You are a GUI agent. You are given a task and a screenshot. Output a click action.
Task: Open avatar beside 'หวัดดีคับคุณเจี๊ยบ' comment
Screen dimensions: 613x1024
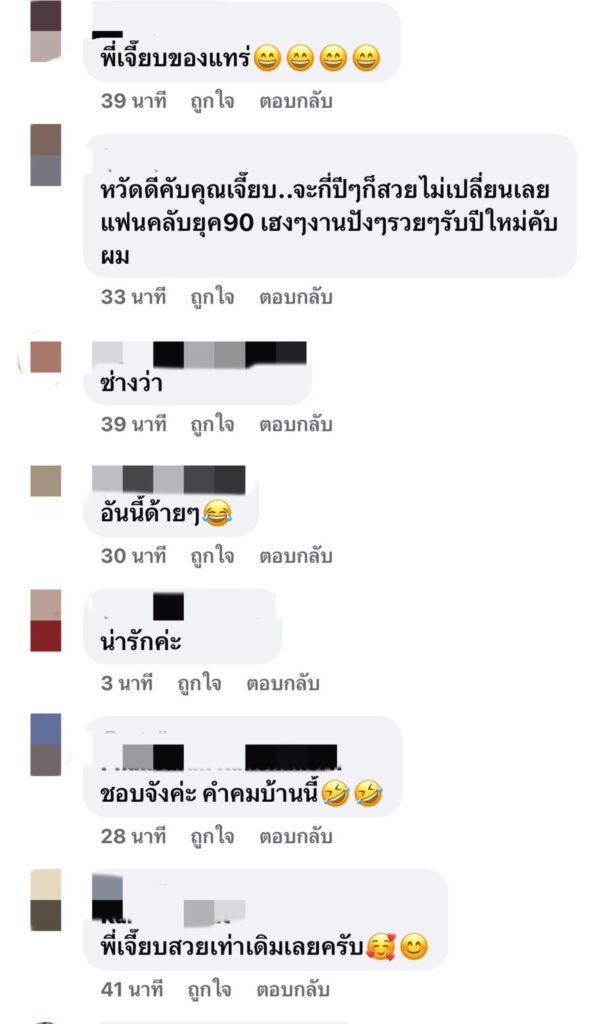[46, 155]
